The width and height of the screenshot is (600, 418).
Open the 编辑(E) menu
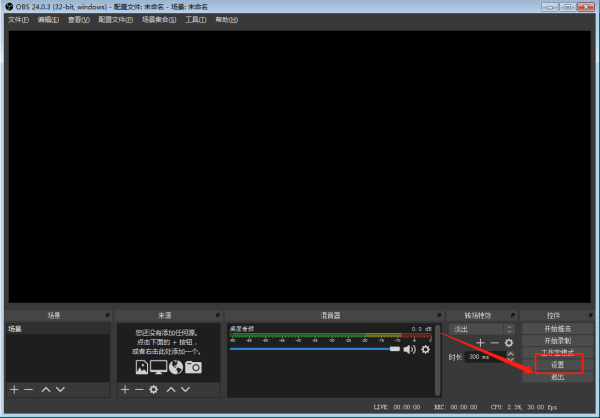pos(48,20)
